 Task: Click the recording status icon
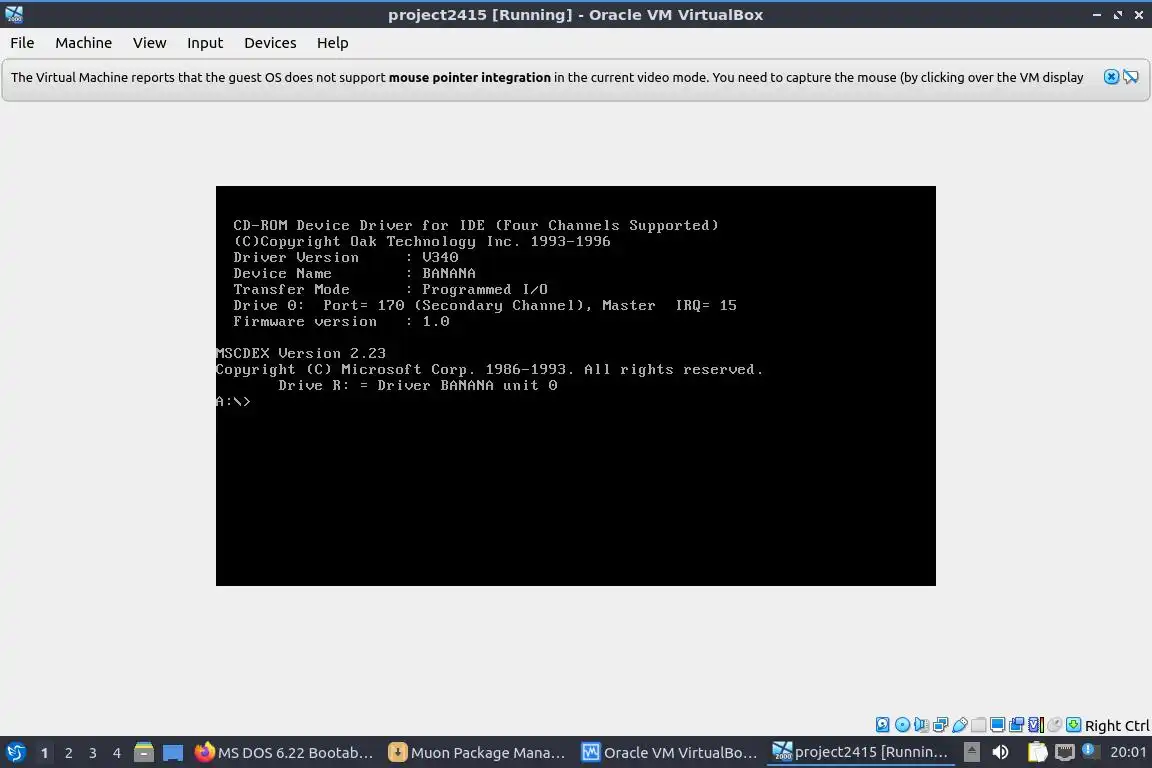1017,725
